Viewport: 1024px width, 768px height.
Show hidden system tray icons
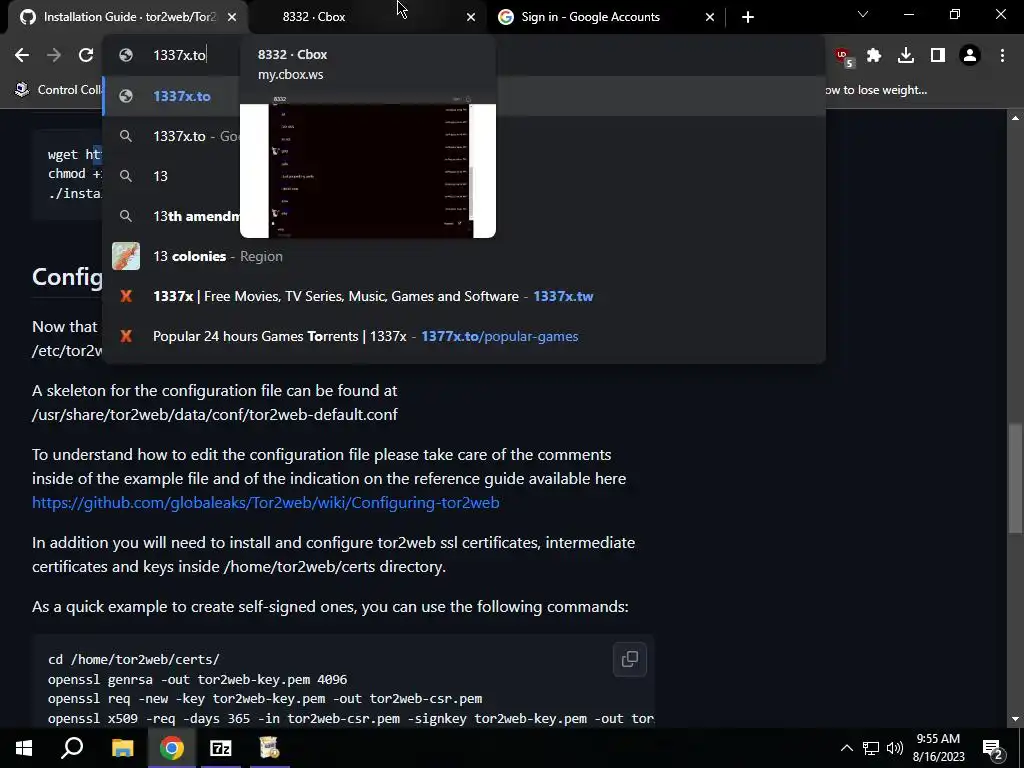(x=846, y=748)
